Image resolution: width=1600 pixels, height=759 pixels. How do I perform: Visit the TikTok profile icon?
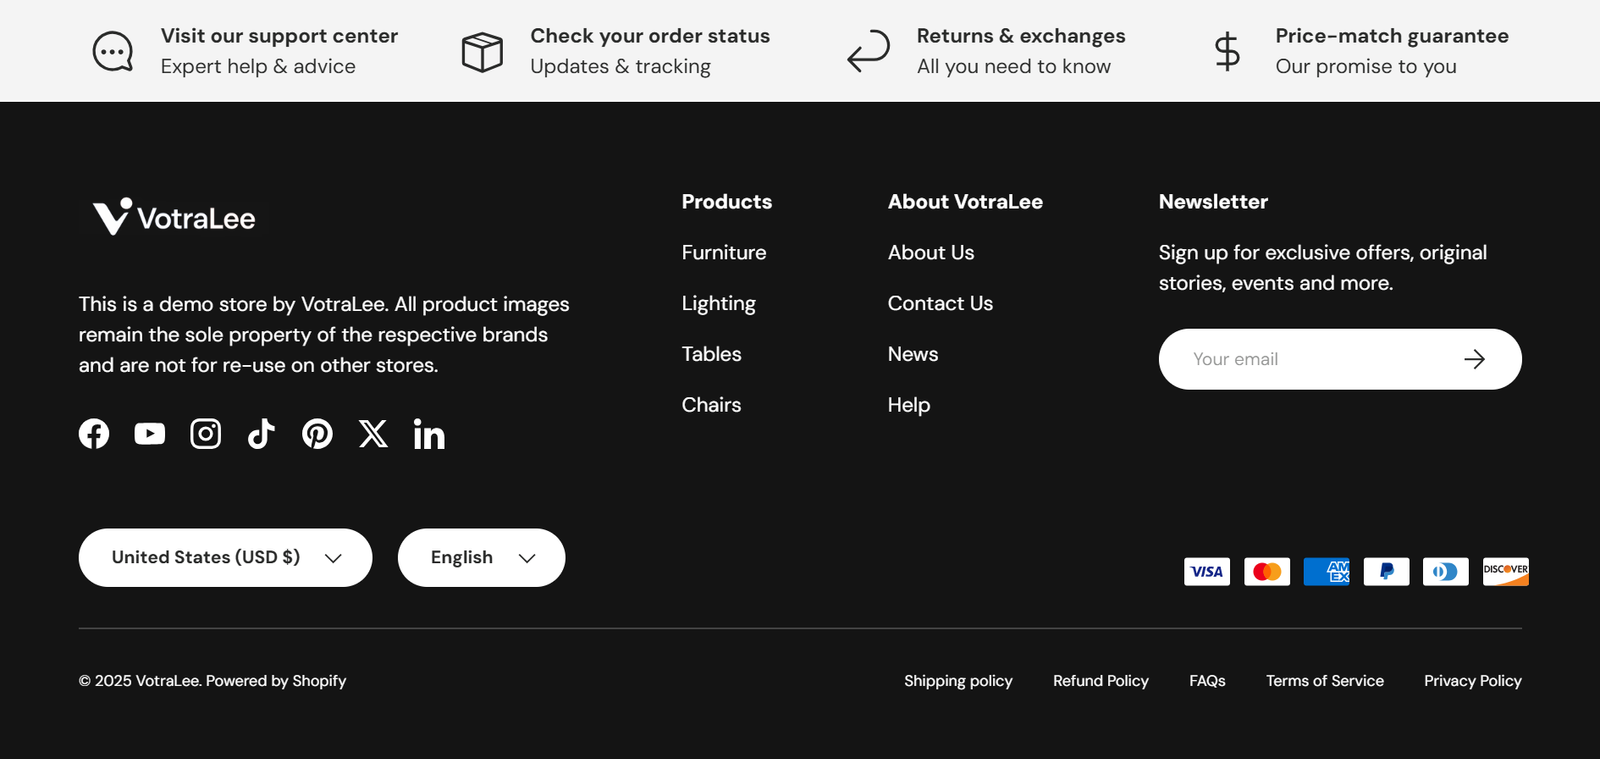(261, 434)
